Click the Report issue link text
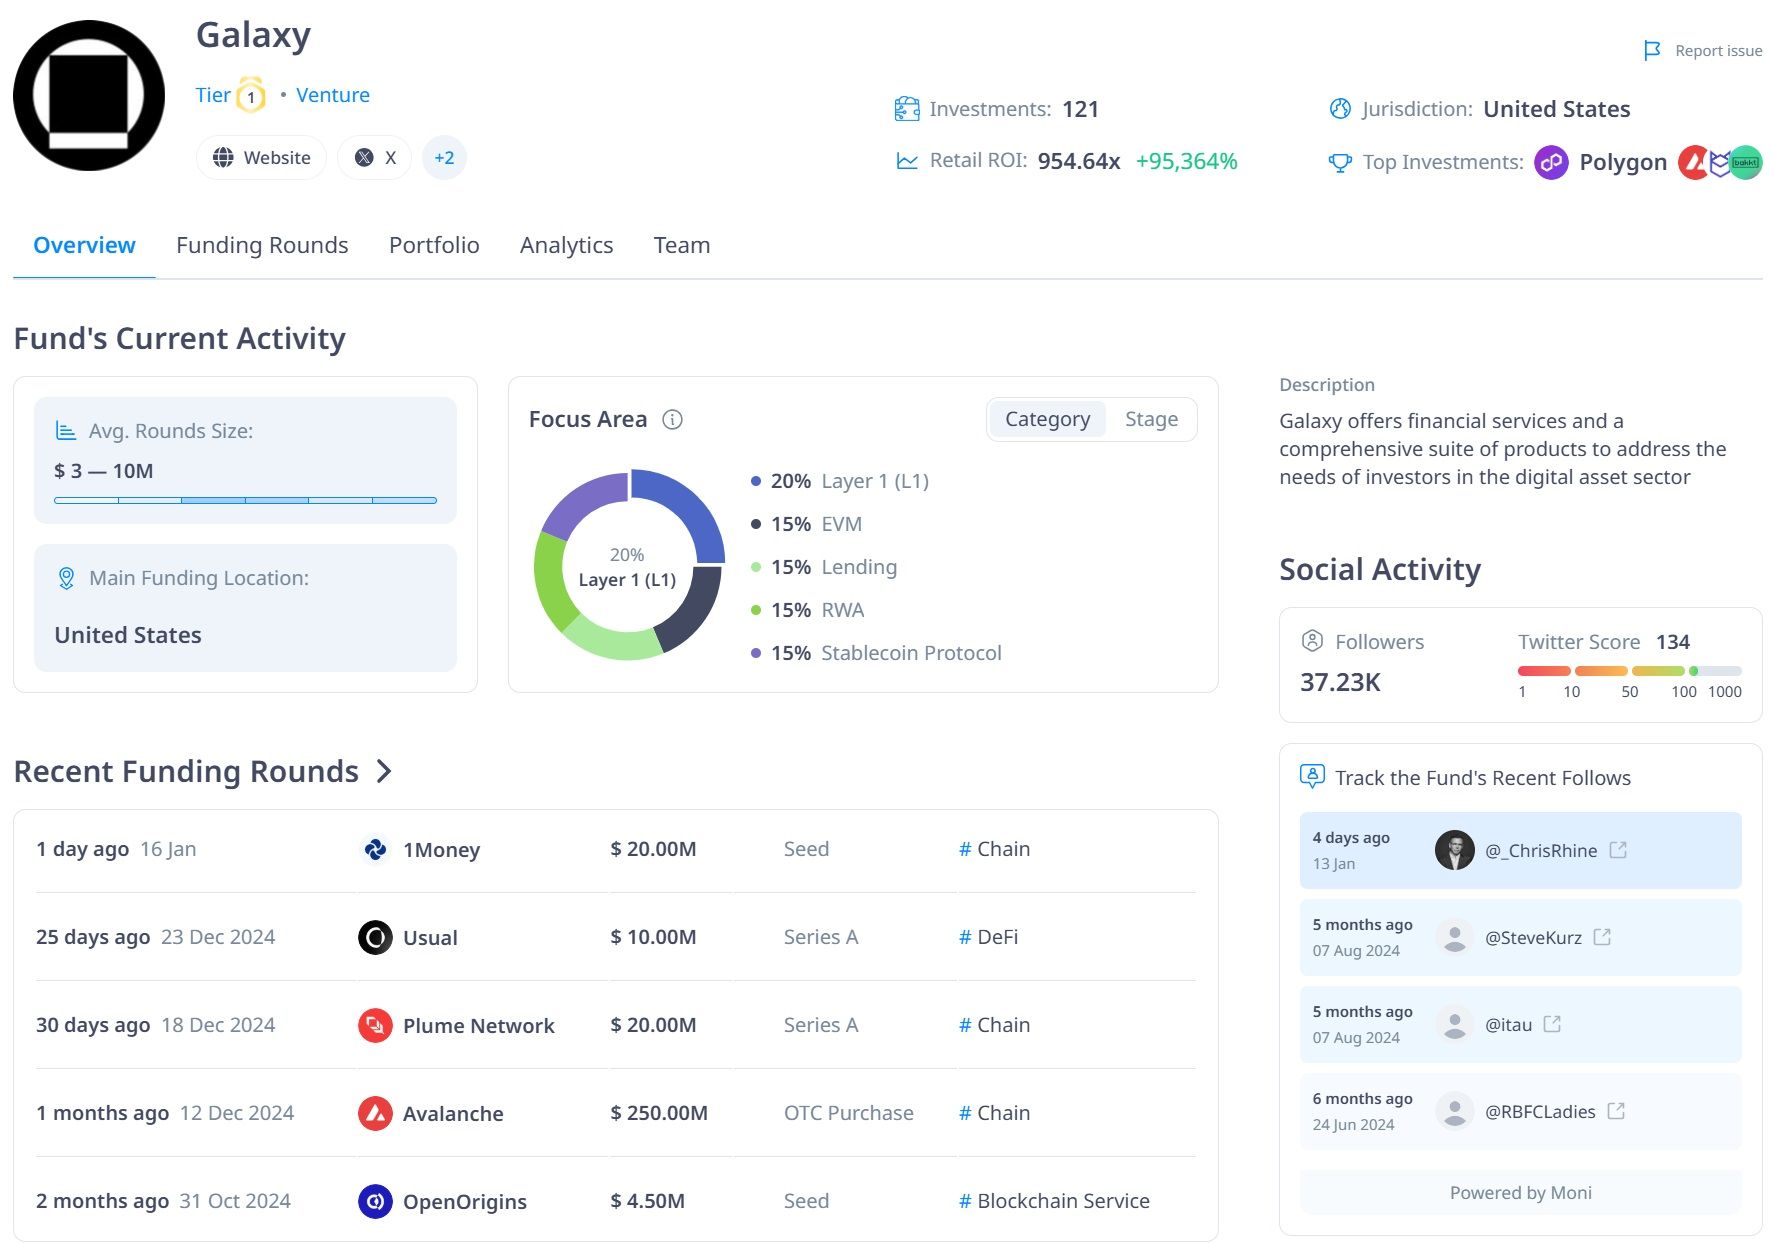The height and width of the screenshot is (1243, 1775). pos(1718,51)
